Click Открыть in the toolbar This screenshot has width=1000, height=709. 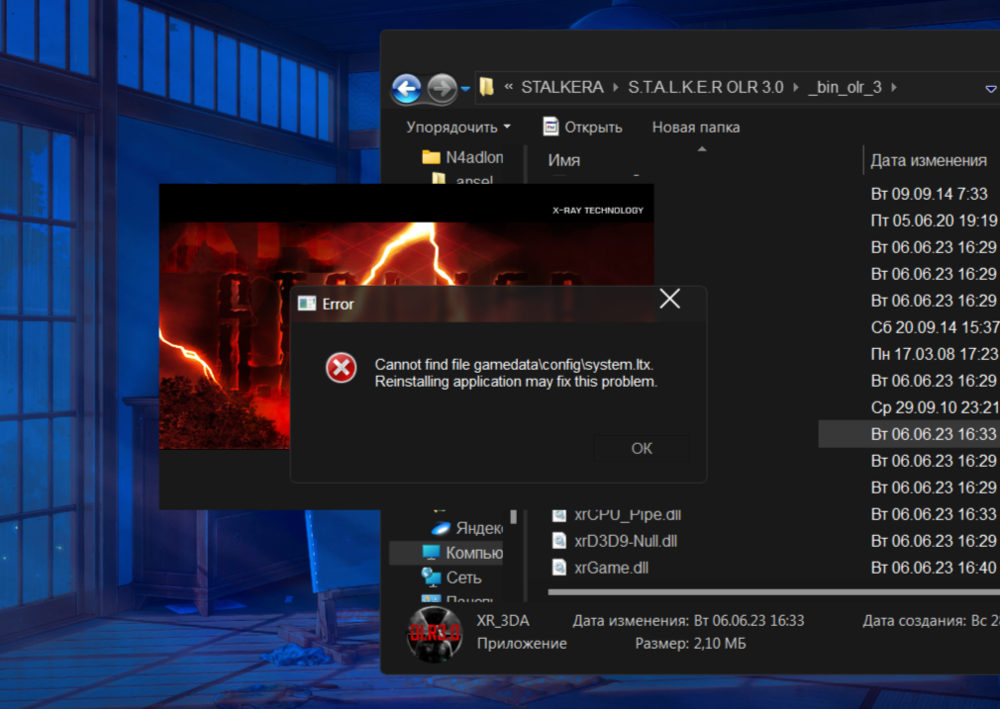(582, 127)
